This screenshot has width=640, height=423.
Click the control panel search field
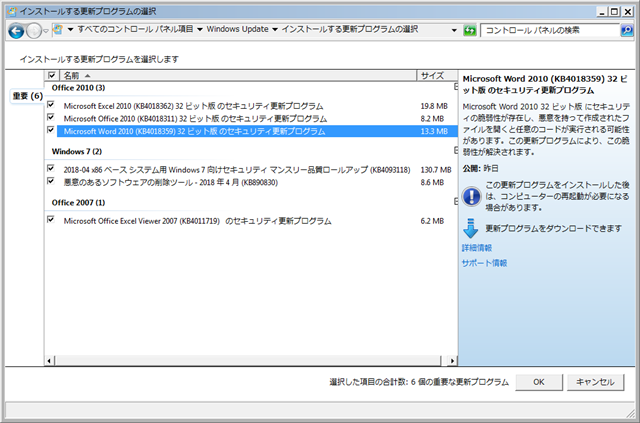[550, 30]
